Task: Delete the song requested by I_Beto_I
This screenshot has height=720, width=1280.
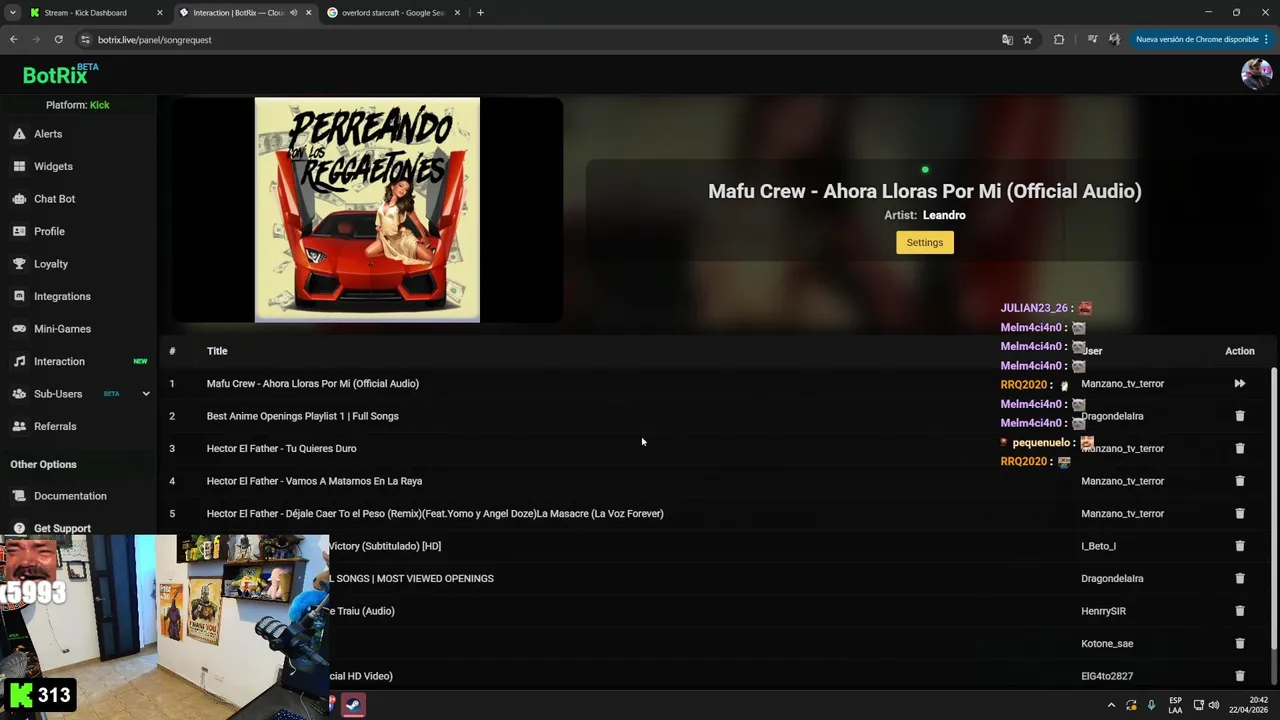Action: pyautogui.click(x=1239, y=546)
